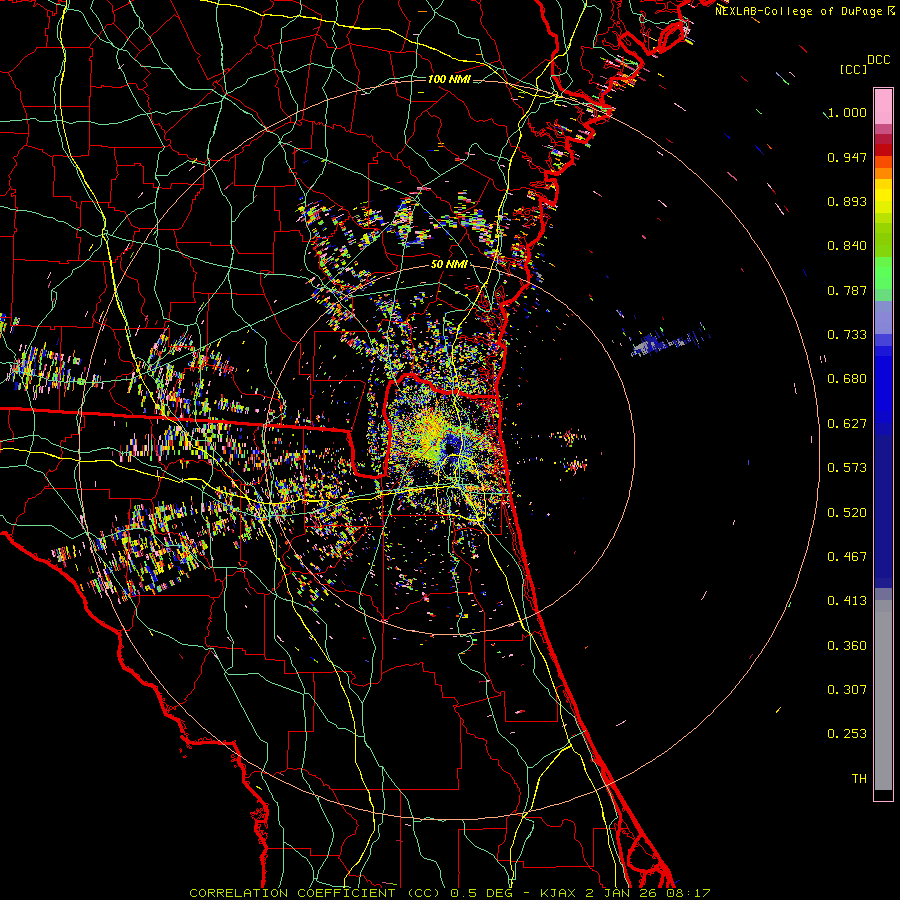Select the 0.733 scale value
The height and width of the screenshot is (900, 900).
click(847, 335)
